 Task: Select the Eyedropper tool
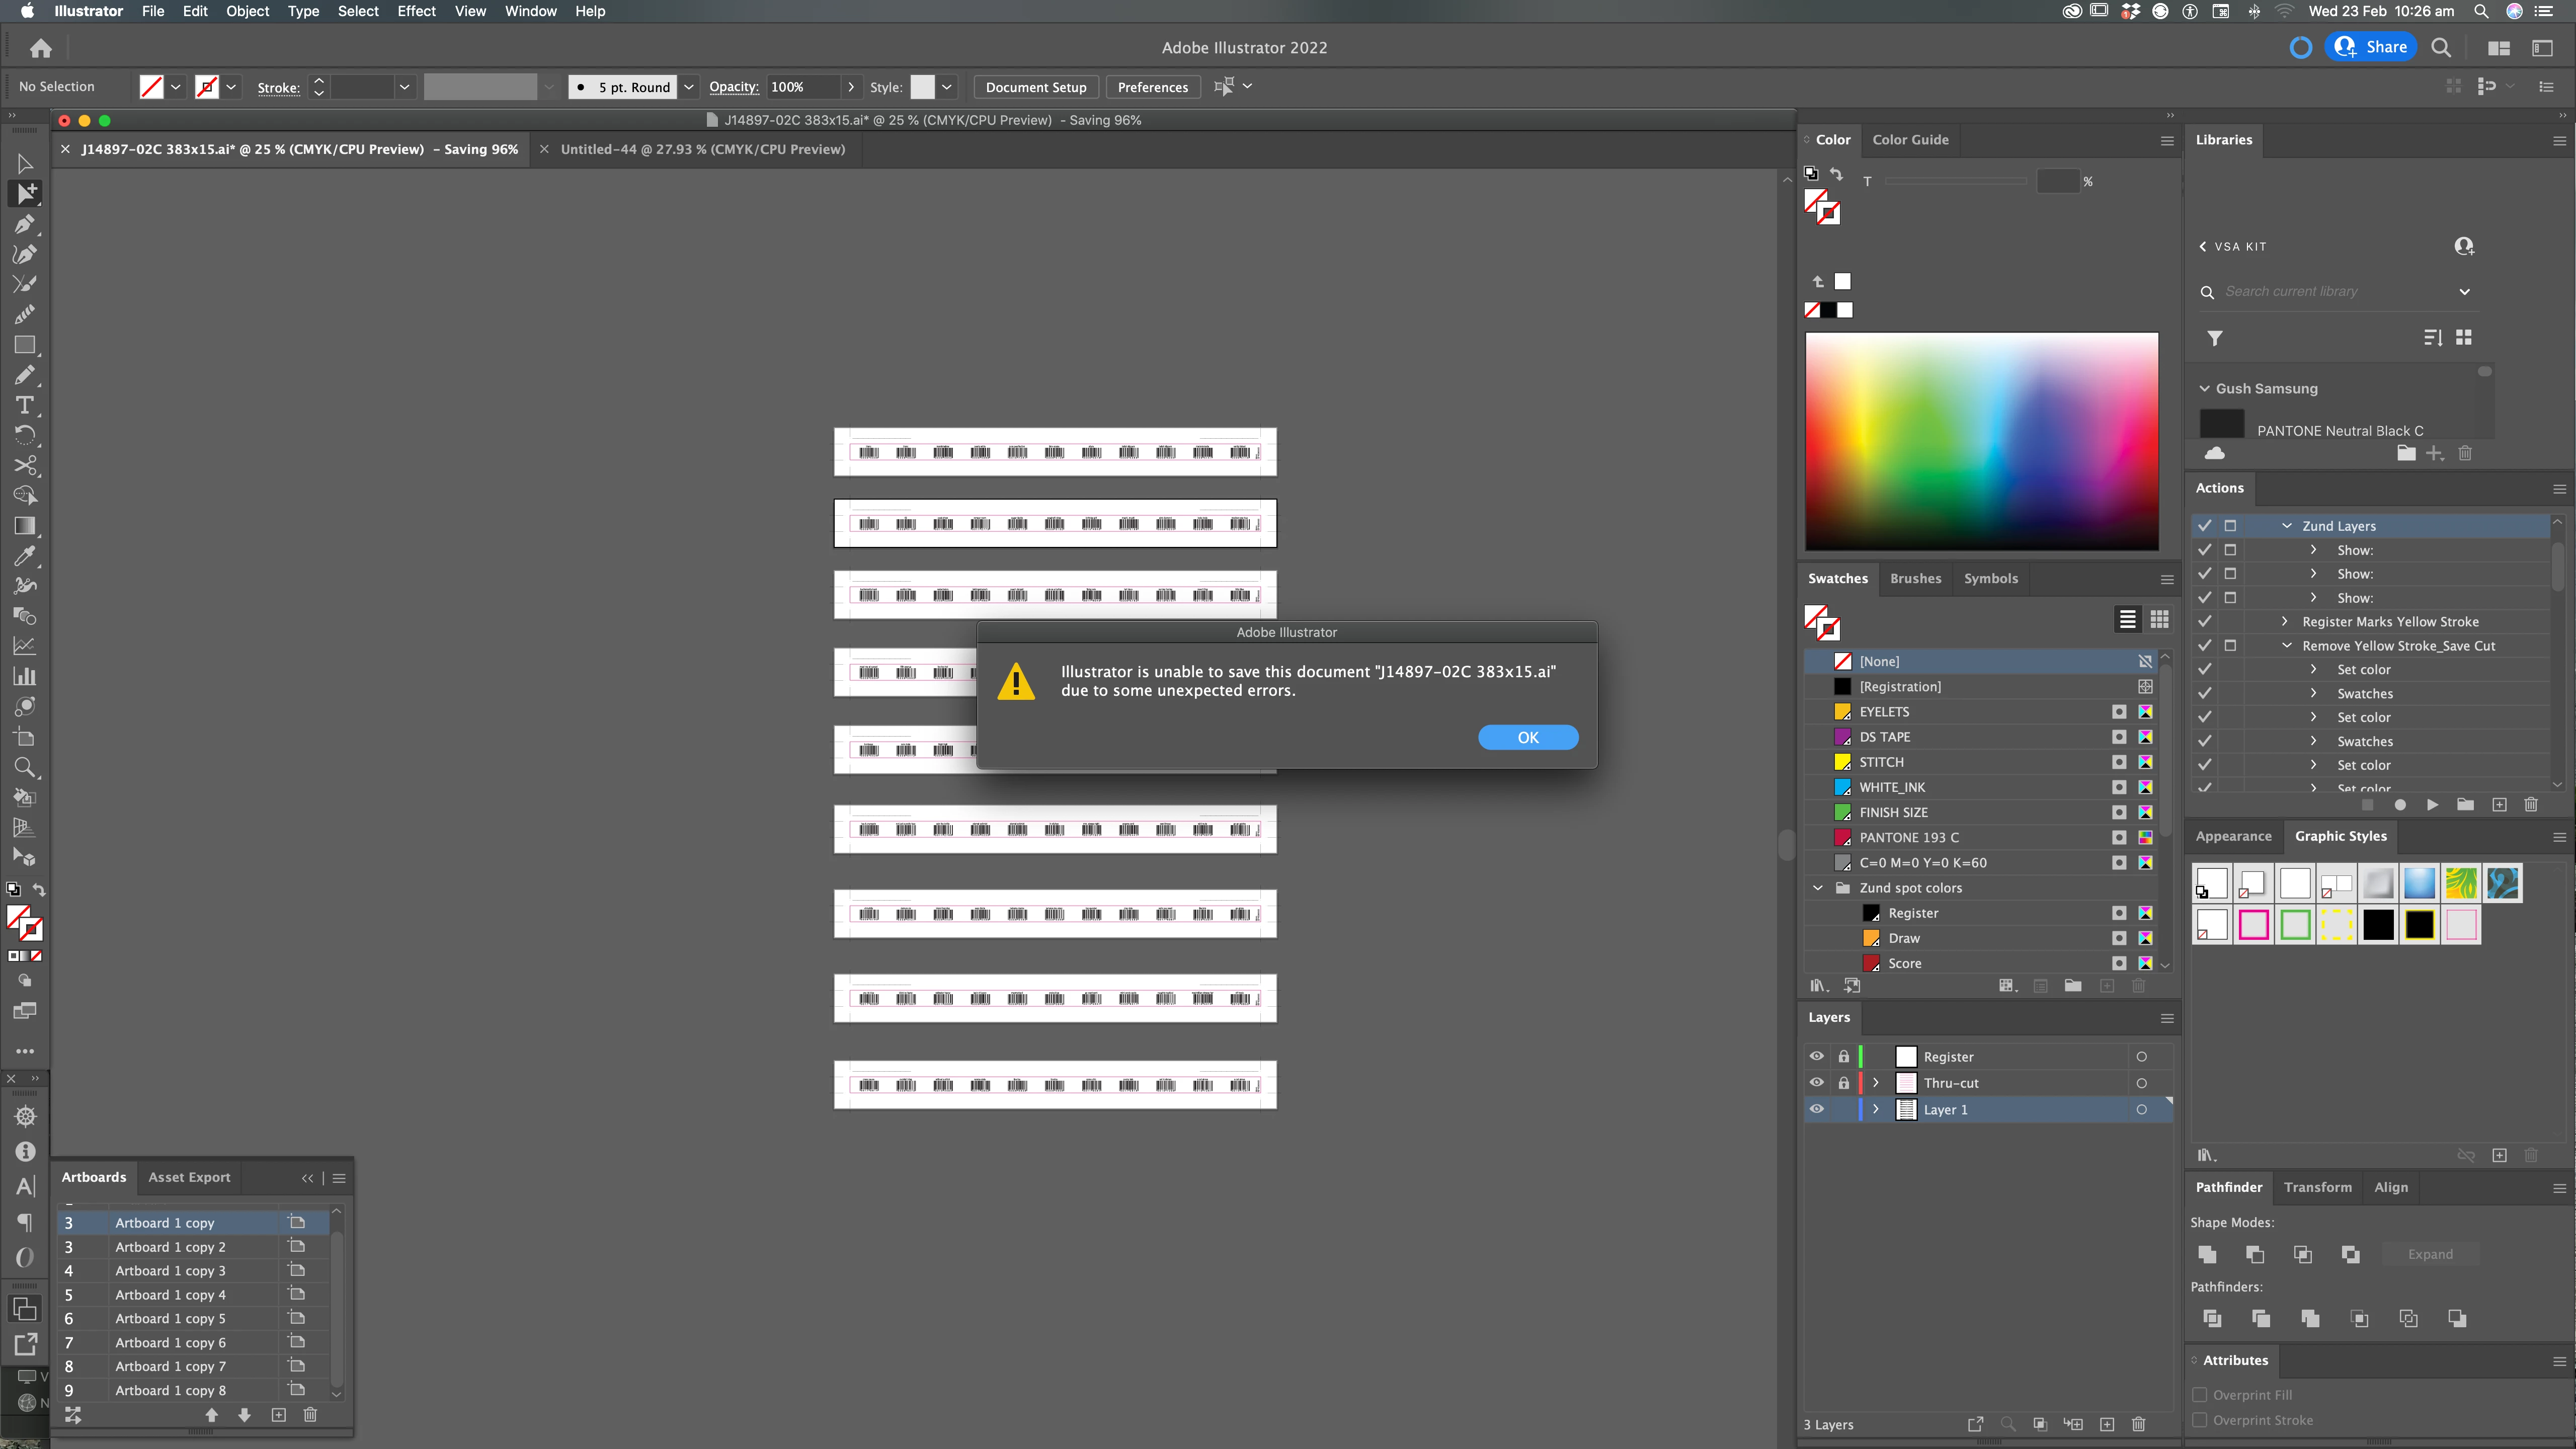pos(25,556)
